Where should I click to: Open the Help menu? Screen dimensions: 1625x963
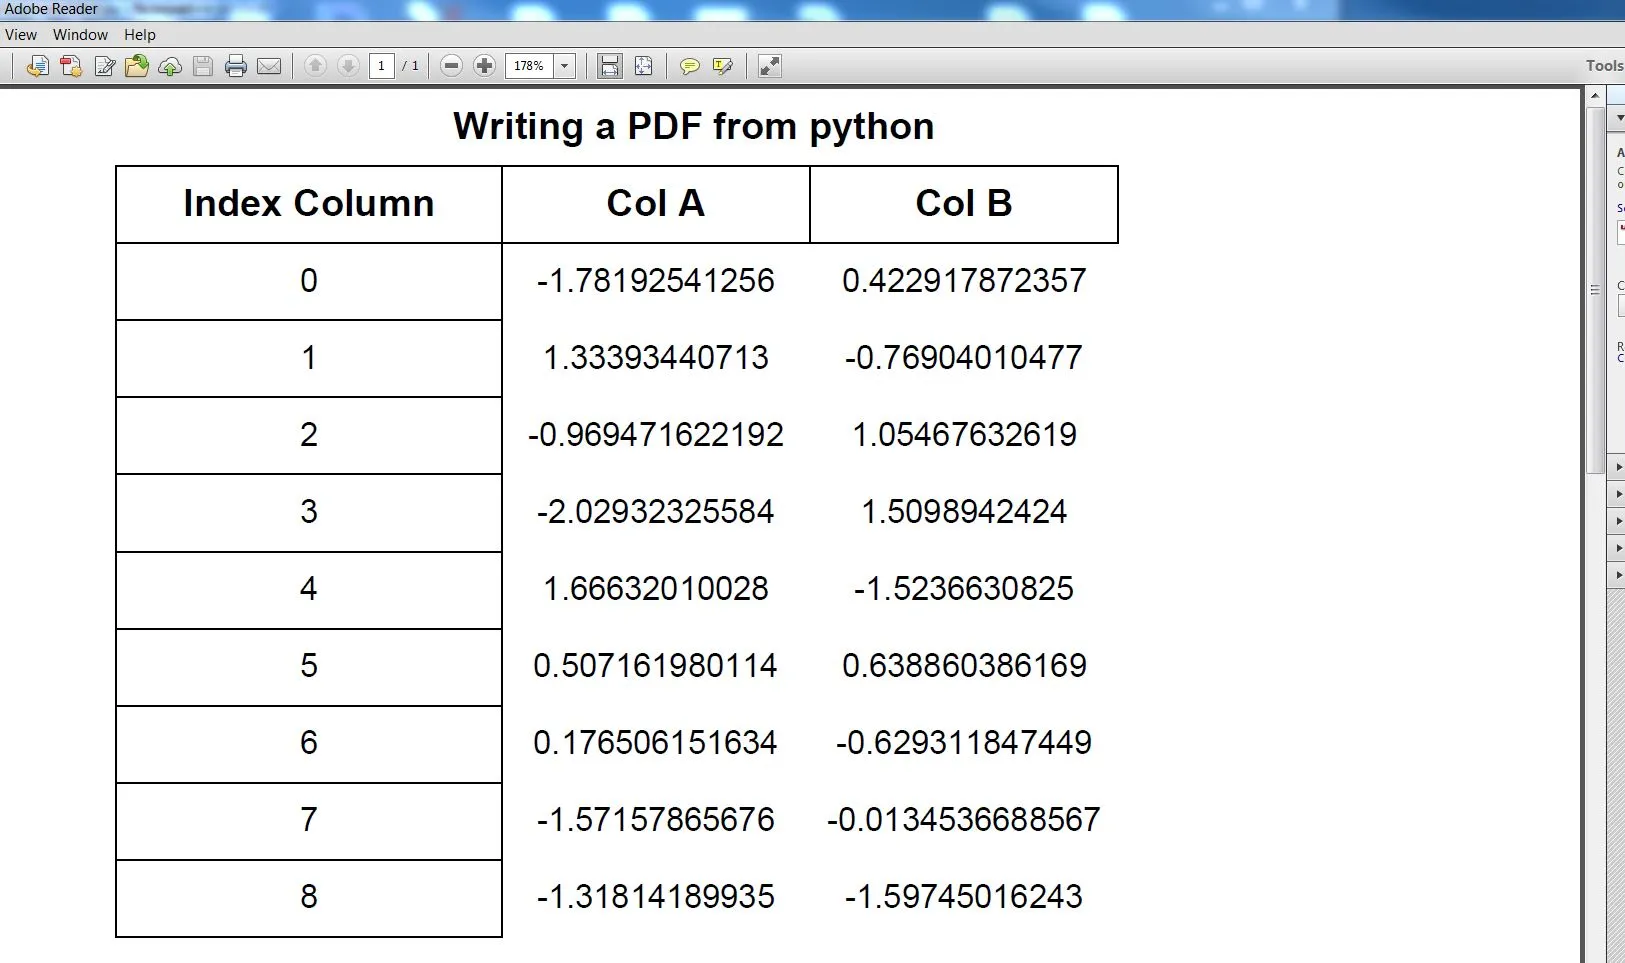(x=140, y=35)
